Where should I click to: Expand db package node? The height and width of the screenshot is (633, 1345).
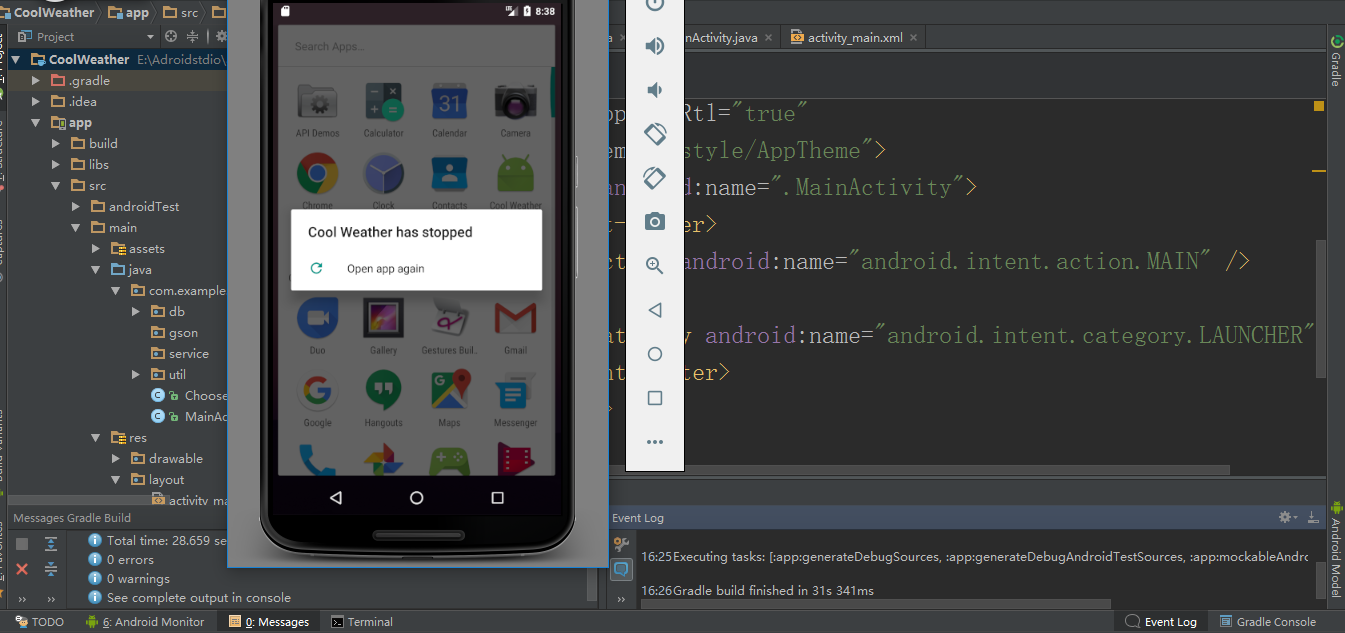point(136,311)
